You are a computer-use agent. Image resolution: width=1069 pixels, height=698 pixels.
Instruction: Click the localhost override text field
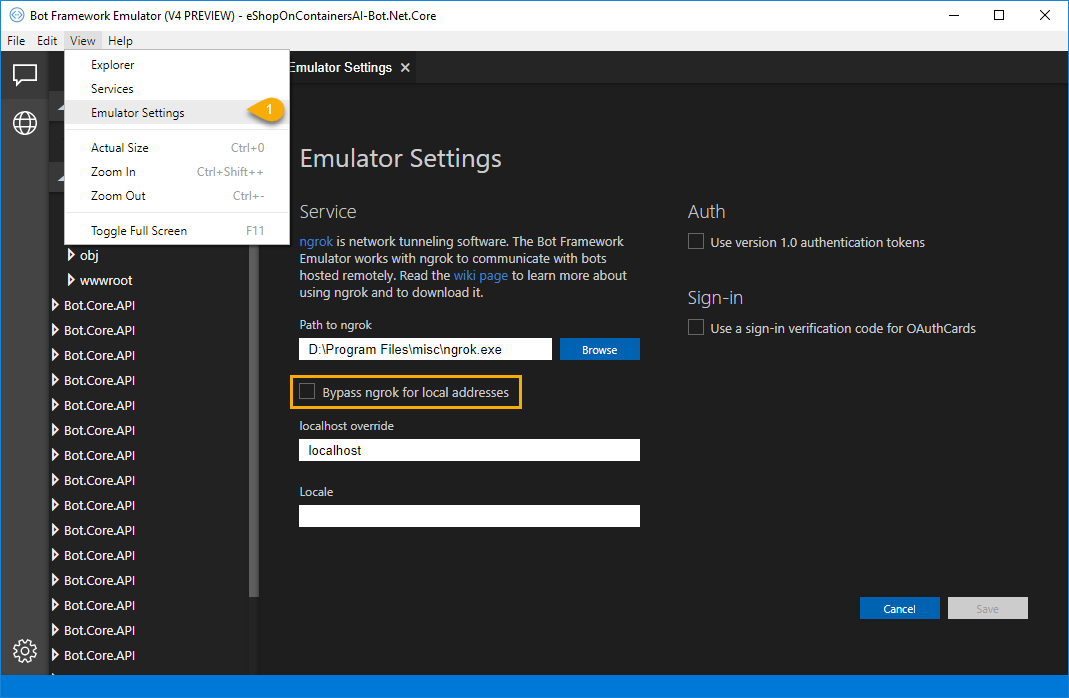click(469, 450)
